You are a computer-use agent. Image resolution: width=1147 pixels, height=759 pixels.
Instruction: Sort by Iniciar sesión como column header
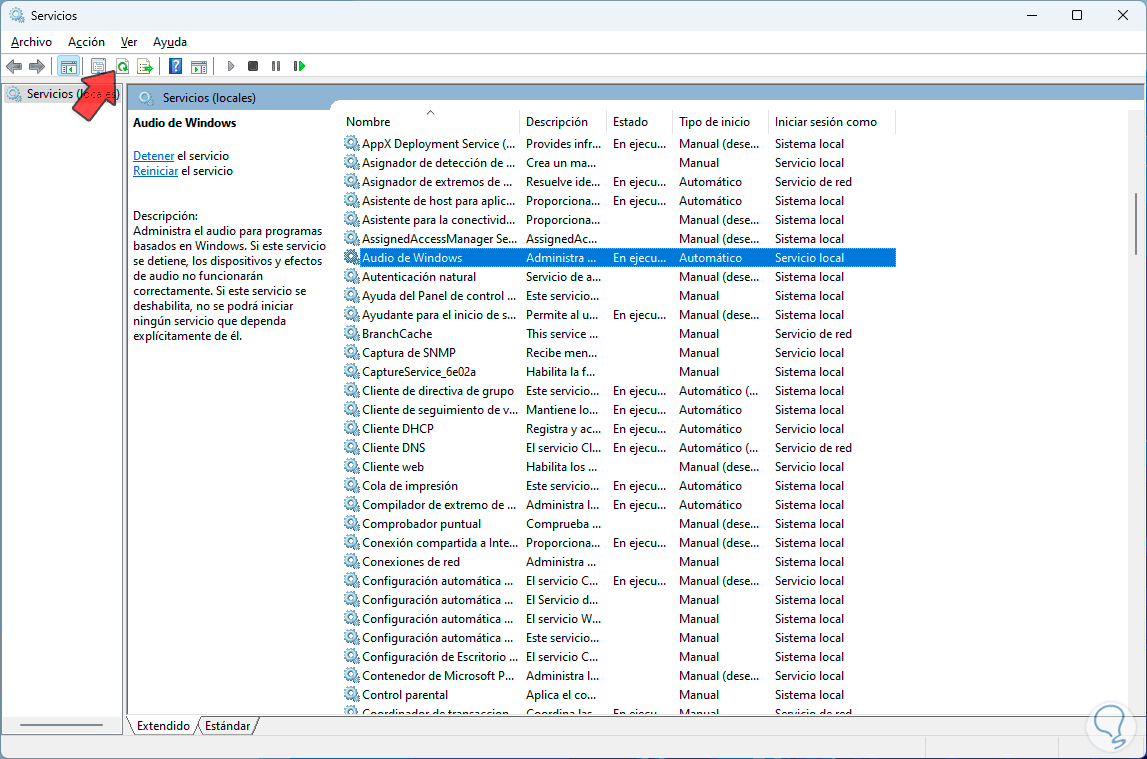coord(832,122)
